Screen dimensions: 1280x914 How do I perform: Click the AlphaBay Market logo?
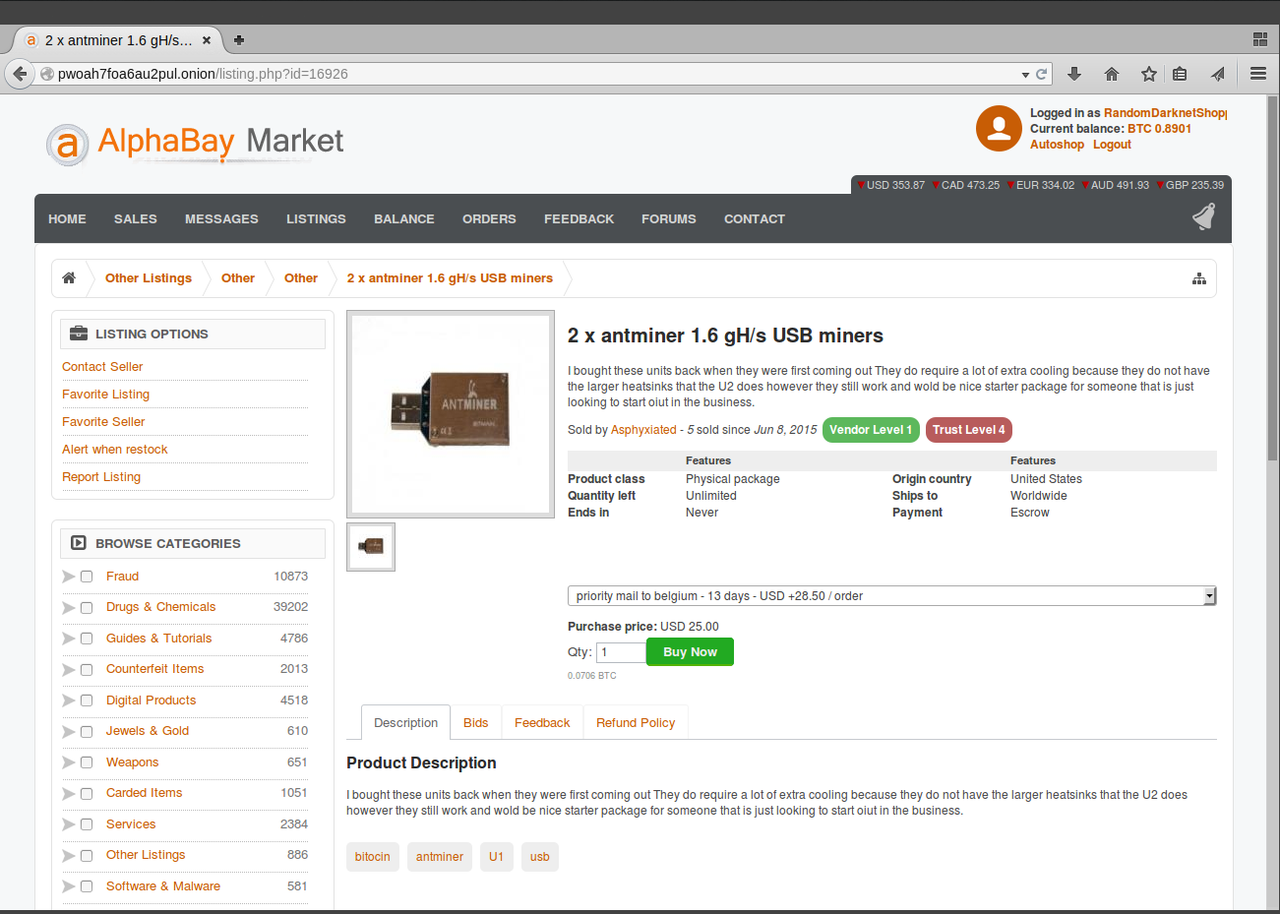point(196,142)
